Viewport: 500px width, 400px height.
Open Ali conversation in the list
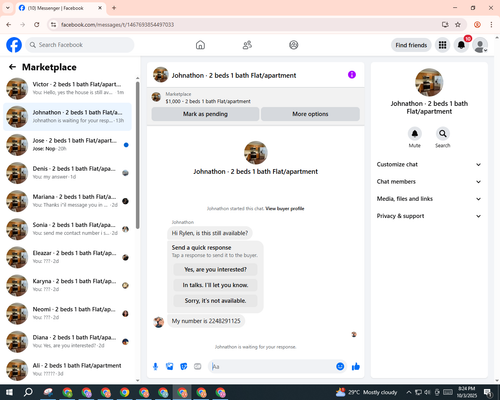click(x=67, y=369)
